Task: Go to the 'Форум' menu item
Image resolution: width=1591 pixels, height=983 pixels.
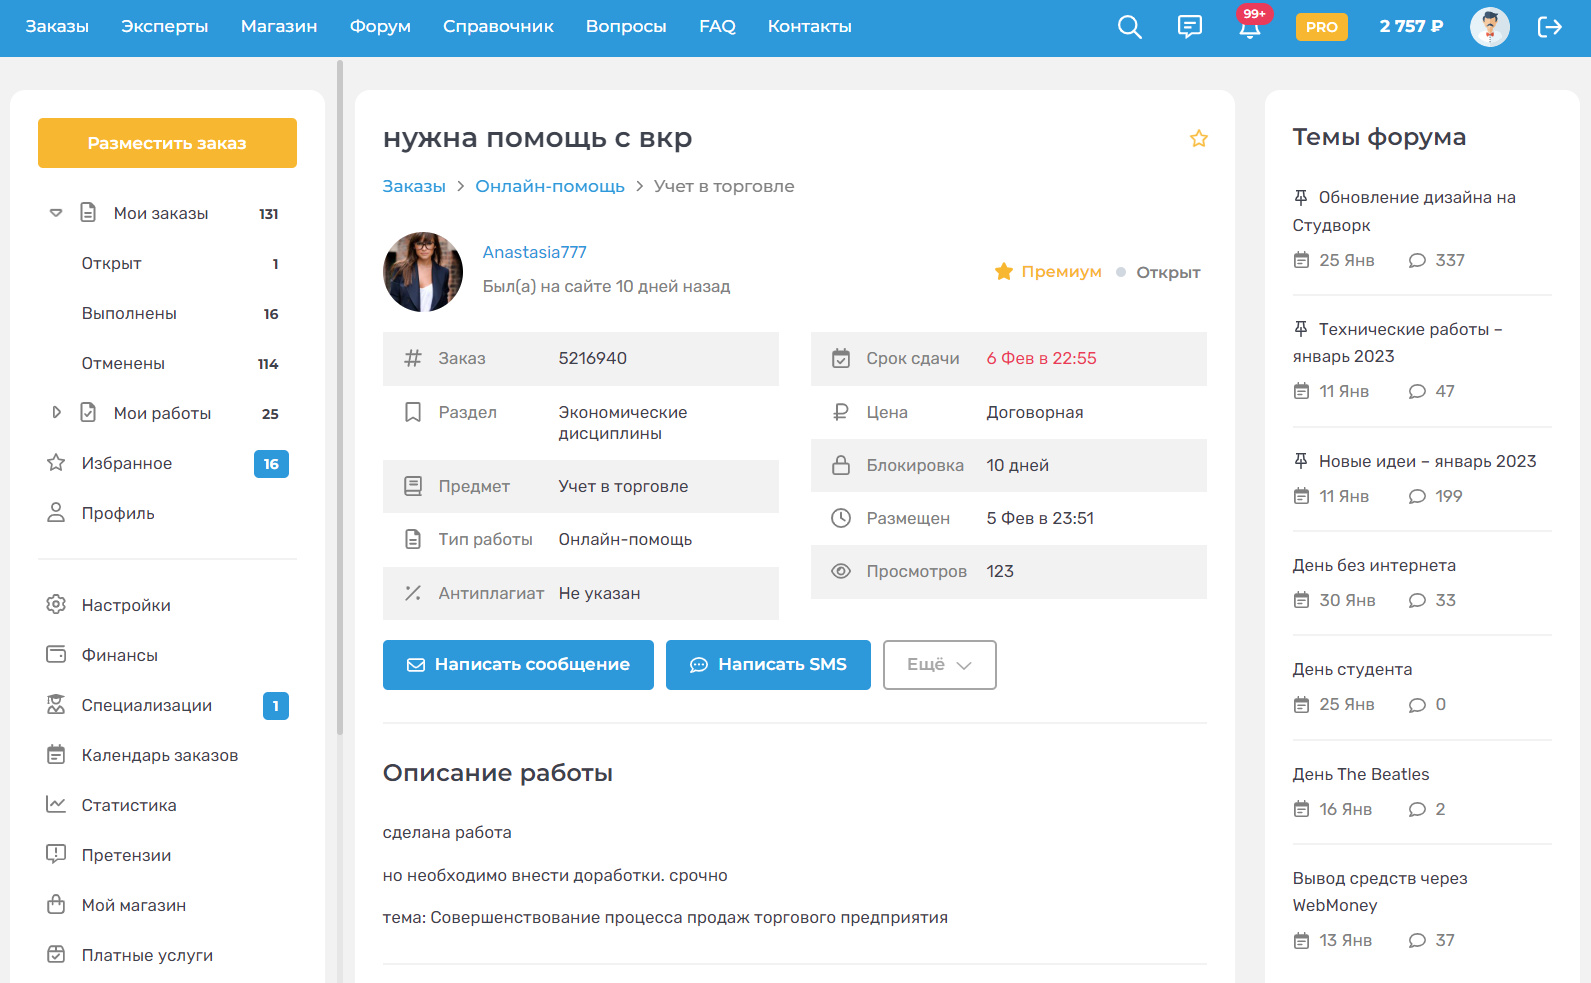Action: coord(380,27)
